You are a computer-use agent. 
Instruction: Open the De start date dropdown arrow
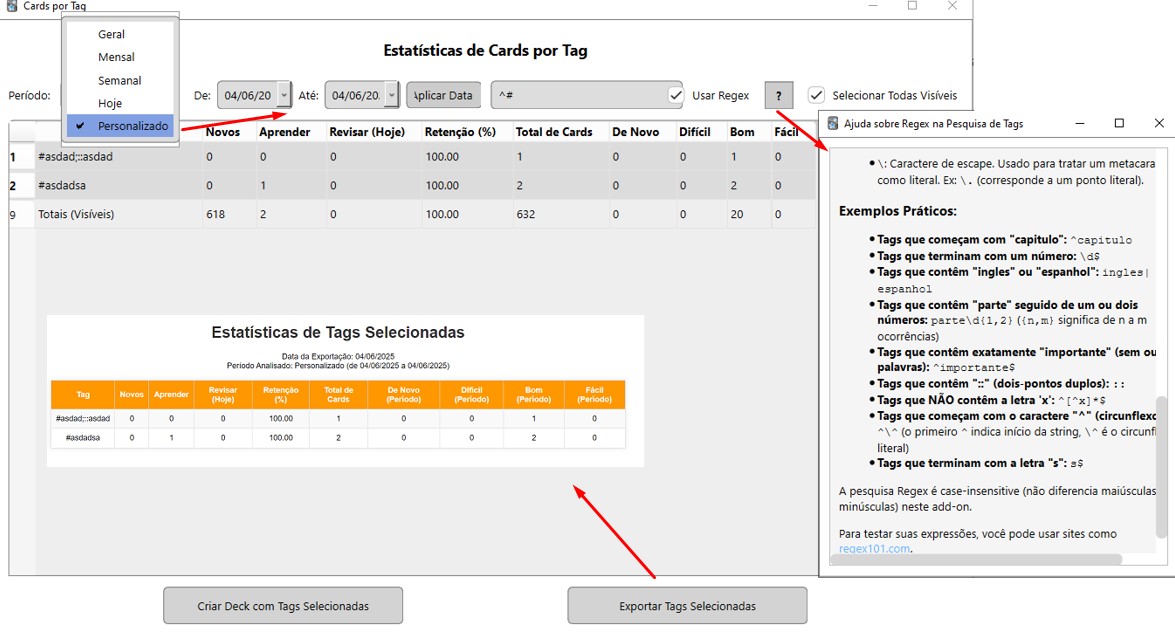(x=284, y=96)
